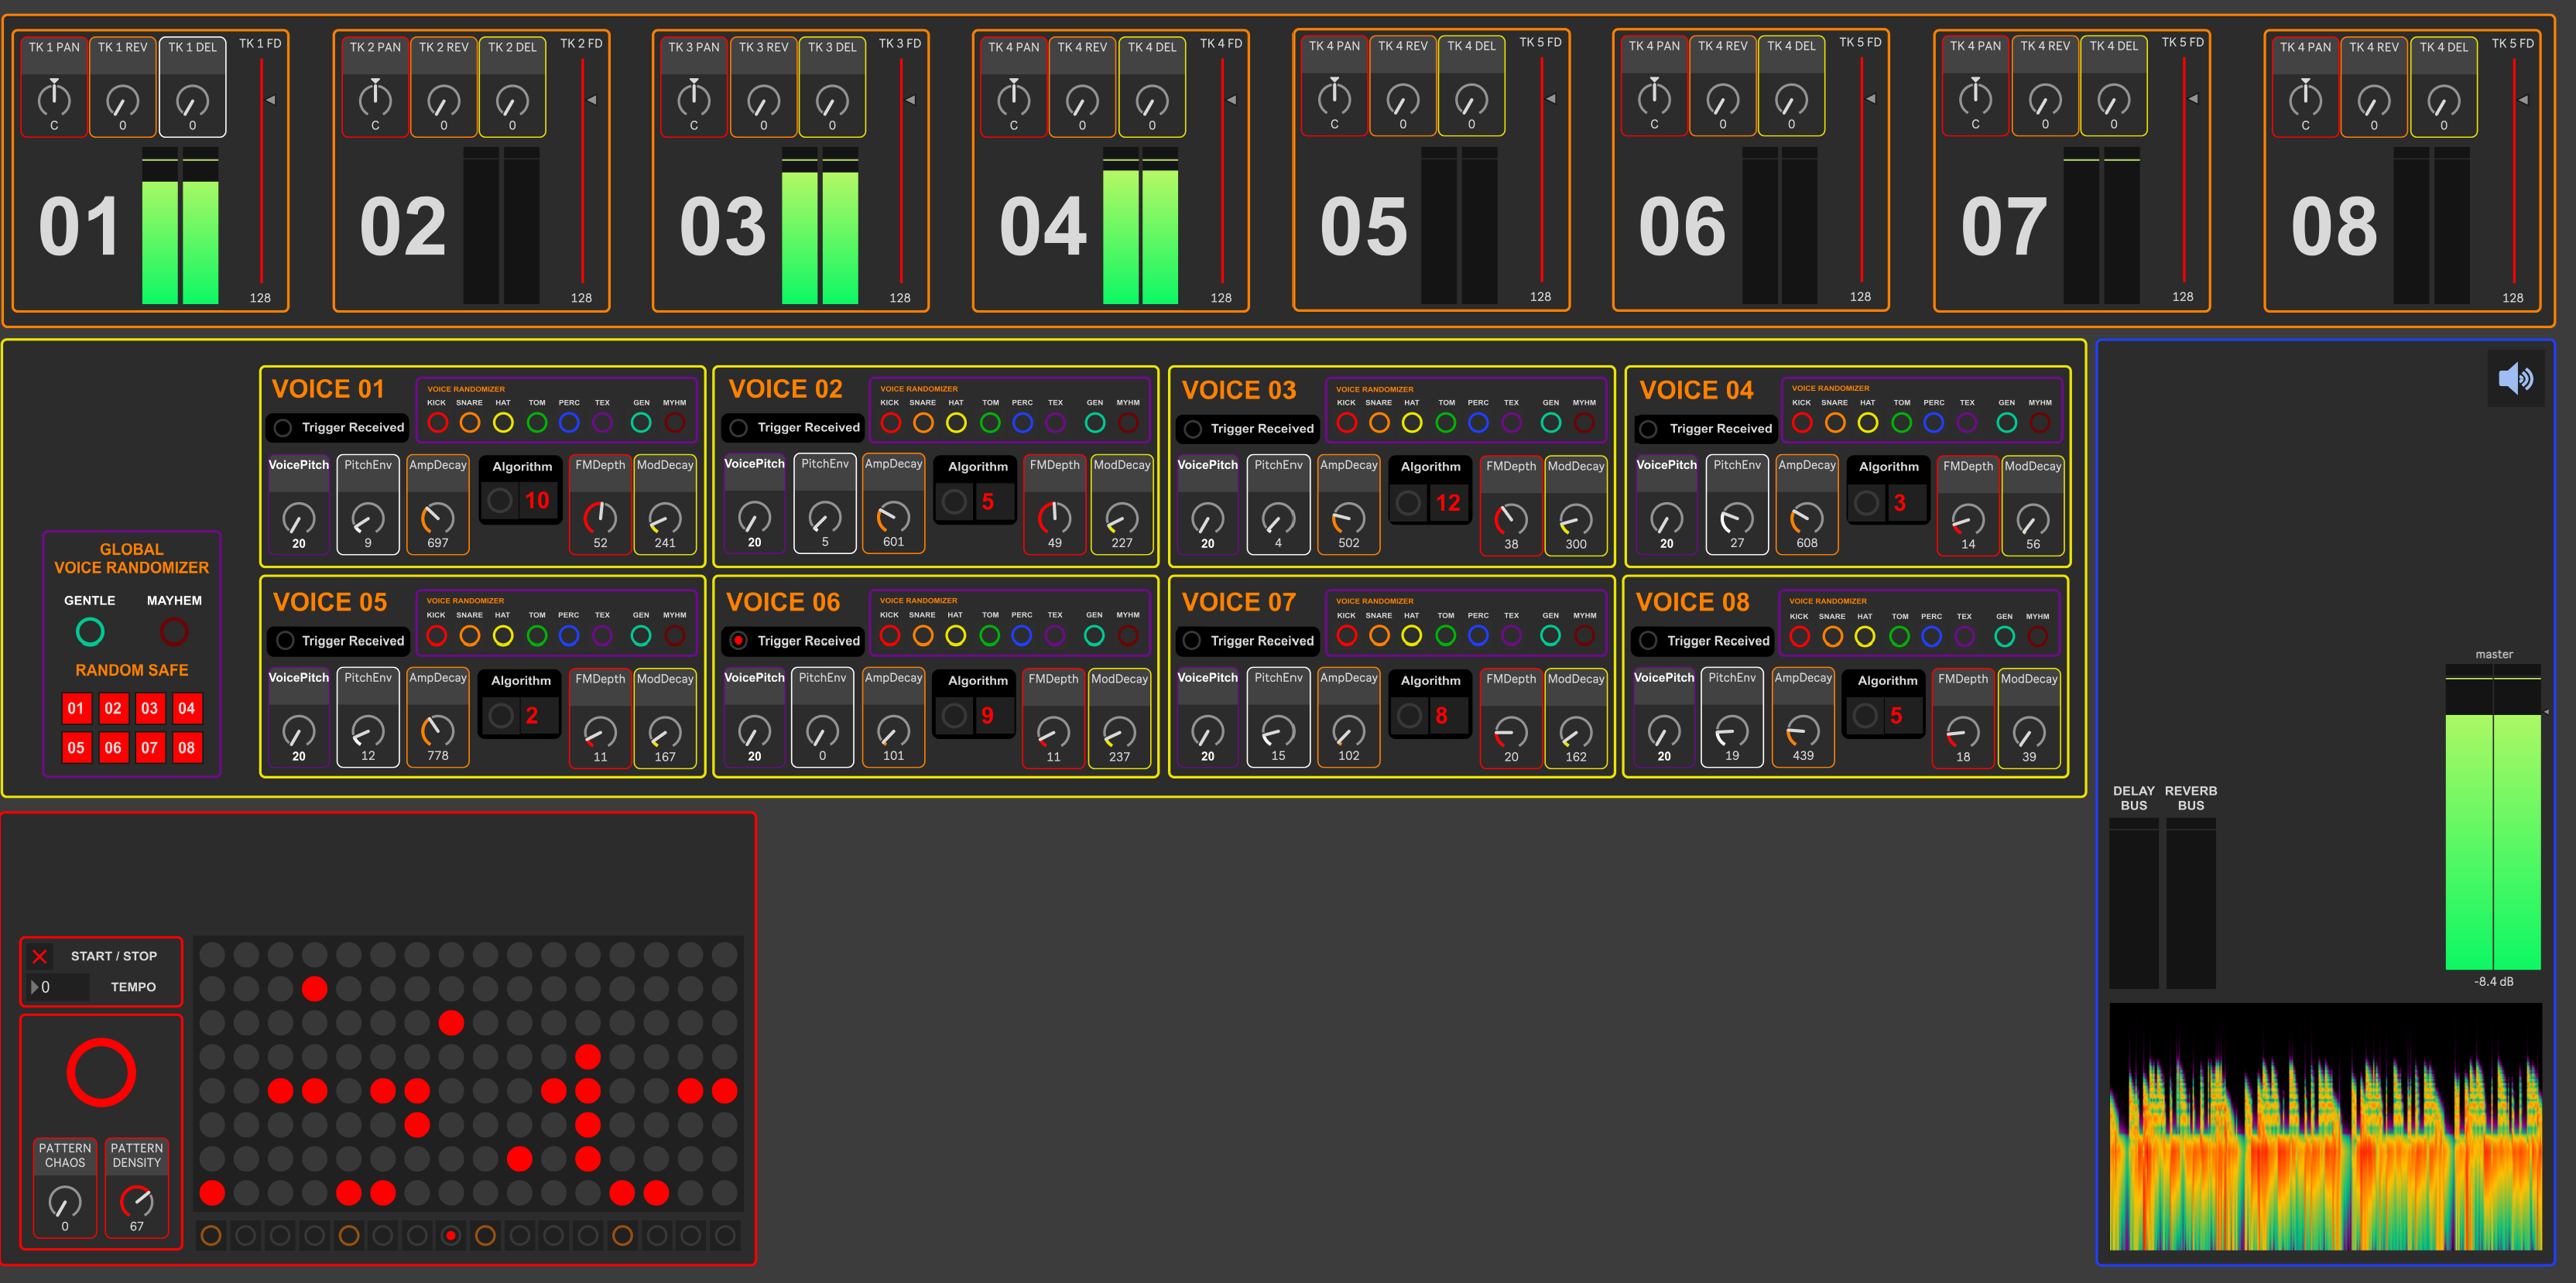
Task: Trigger the GEN randomizer on VOICE 04
Action: point(2006,423)
